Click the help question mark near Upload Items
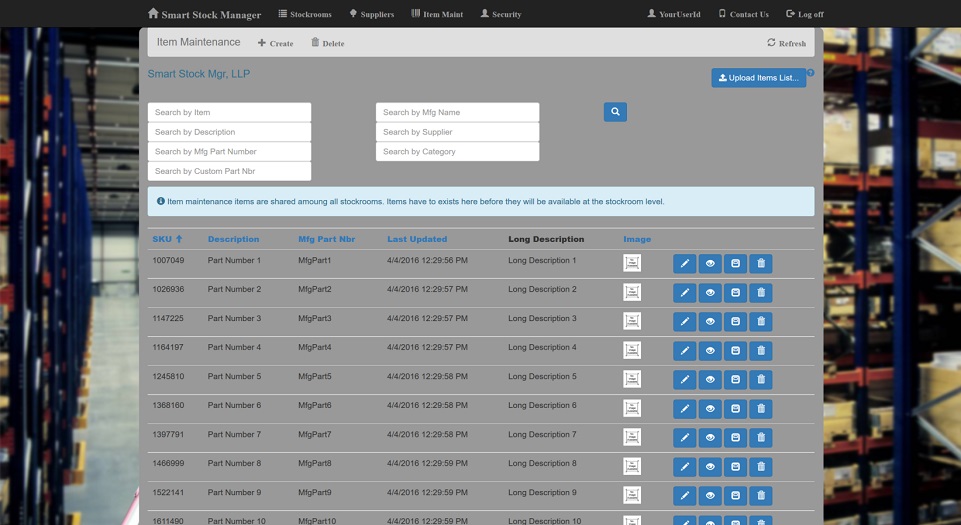 pos(811,73)
